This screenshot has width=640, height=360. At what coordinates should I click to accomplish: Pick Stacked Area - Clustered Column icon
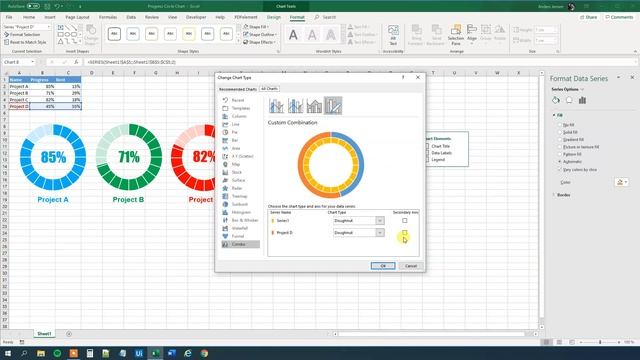tap(314, 106)
